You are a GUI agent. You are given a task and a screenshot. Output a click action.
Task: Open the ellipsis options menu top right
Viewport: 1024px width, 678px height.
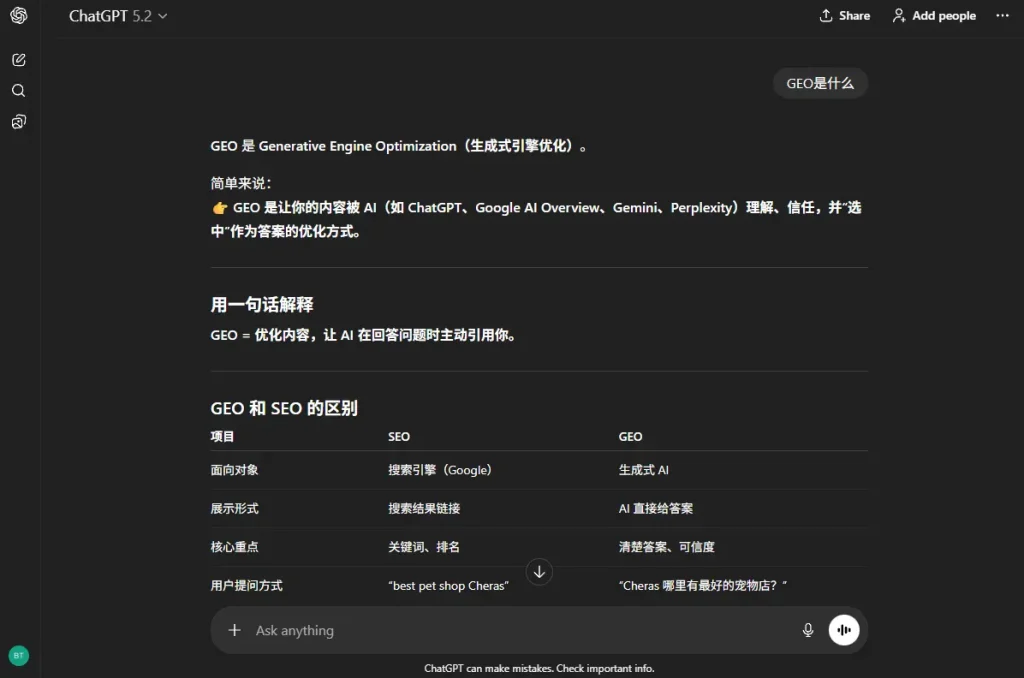[x=1003, y=15]
